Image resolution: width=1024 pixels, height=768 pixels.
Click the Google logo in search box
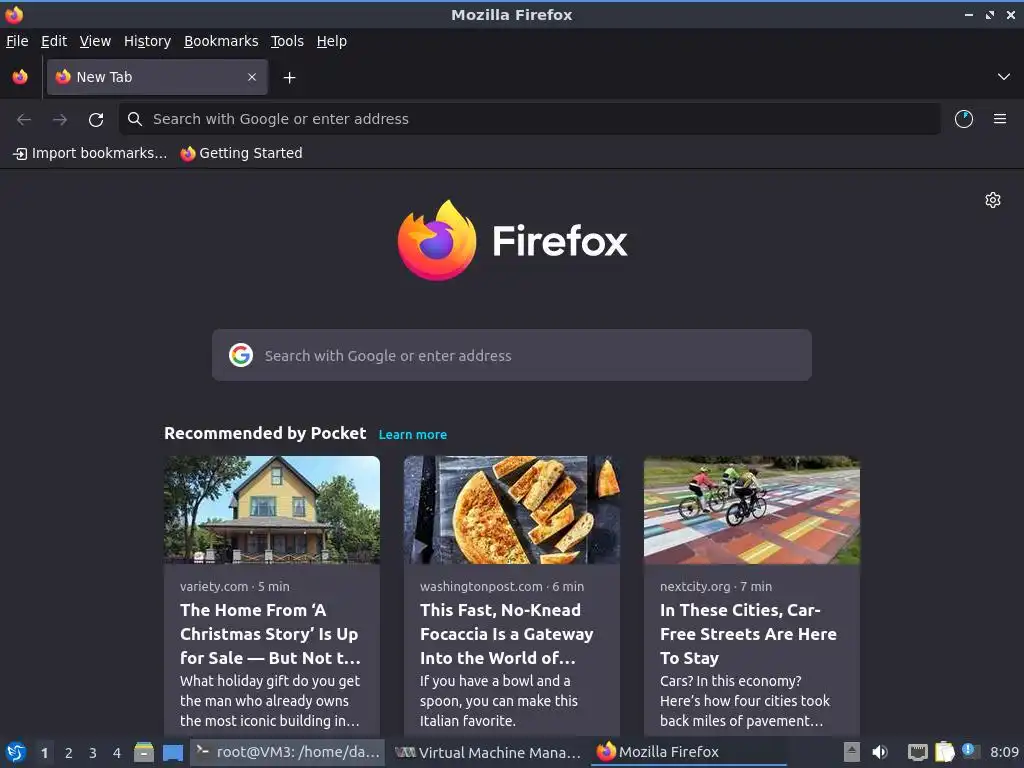pyautogui.click(x=241, y=355)
